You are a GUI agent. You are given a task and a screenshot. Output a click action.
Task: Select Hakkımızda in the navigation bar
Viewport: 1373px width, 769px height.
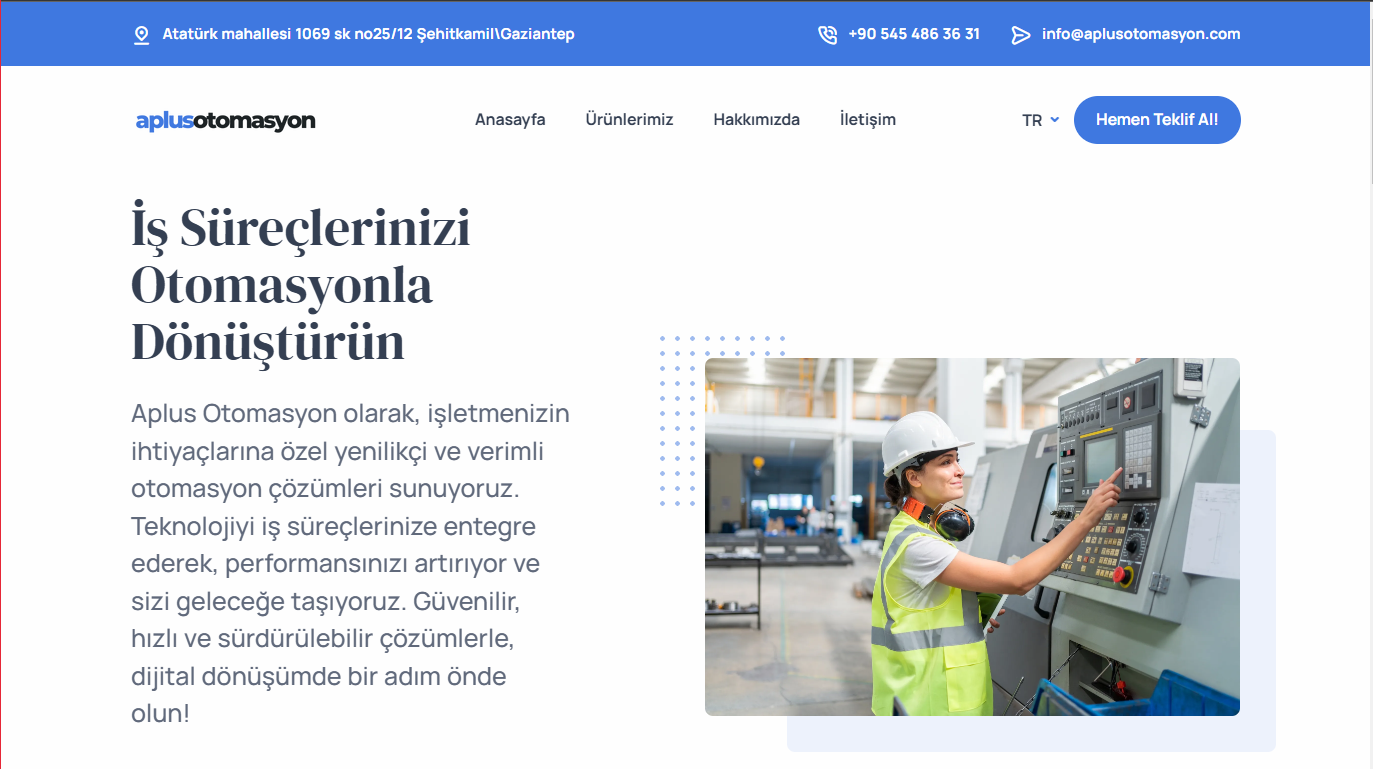click(756, 120)
